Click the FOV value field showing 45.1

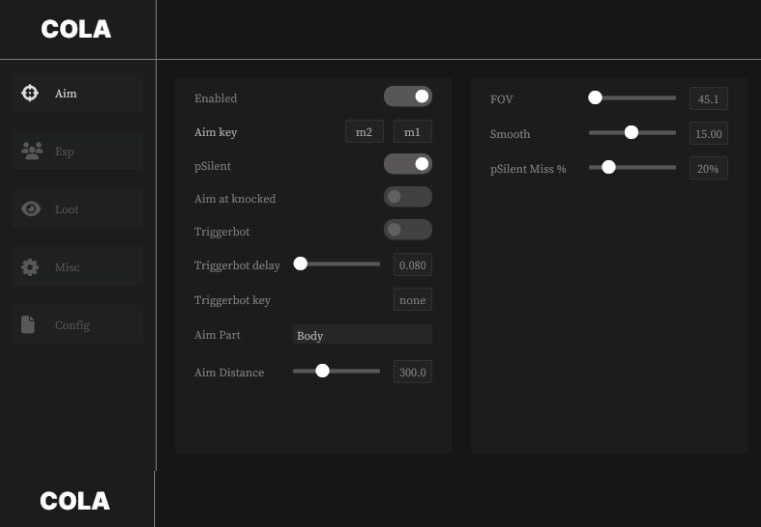coord(709,98)
